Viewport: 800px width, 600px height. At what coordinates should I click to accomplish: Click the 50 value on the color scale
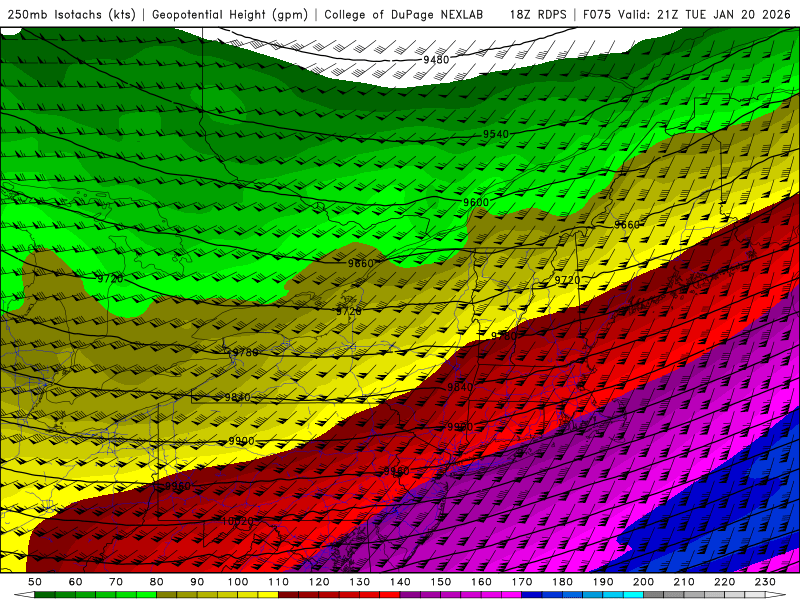(x=35, y=582)
